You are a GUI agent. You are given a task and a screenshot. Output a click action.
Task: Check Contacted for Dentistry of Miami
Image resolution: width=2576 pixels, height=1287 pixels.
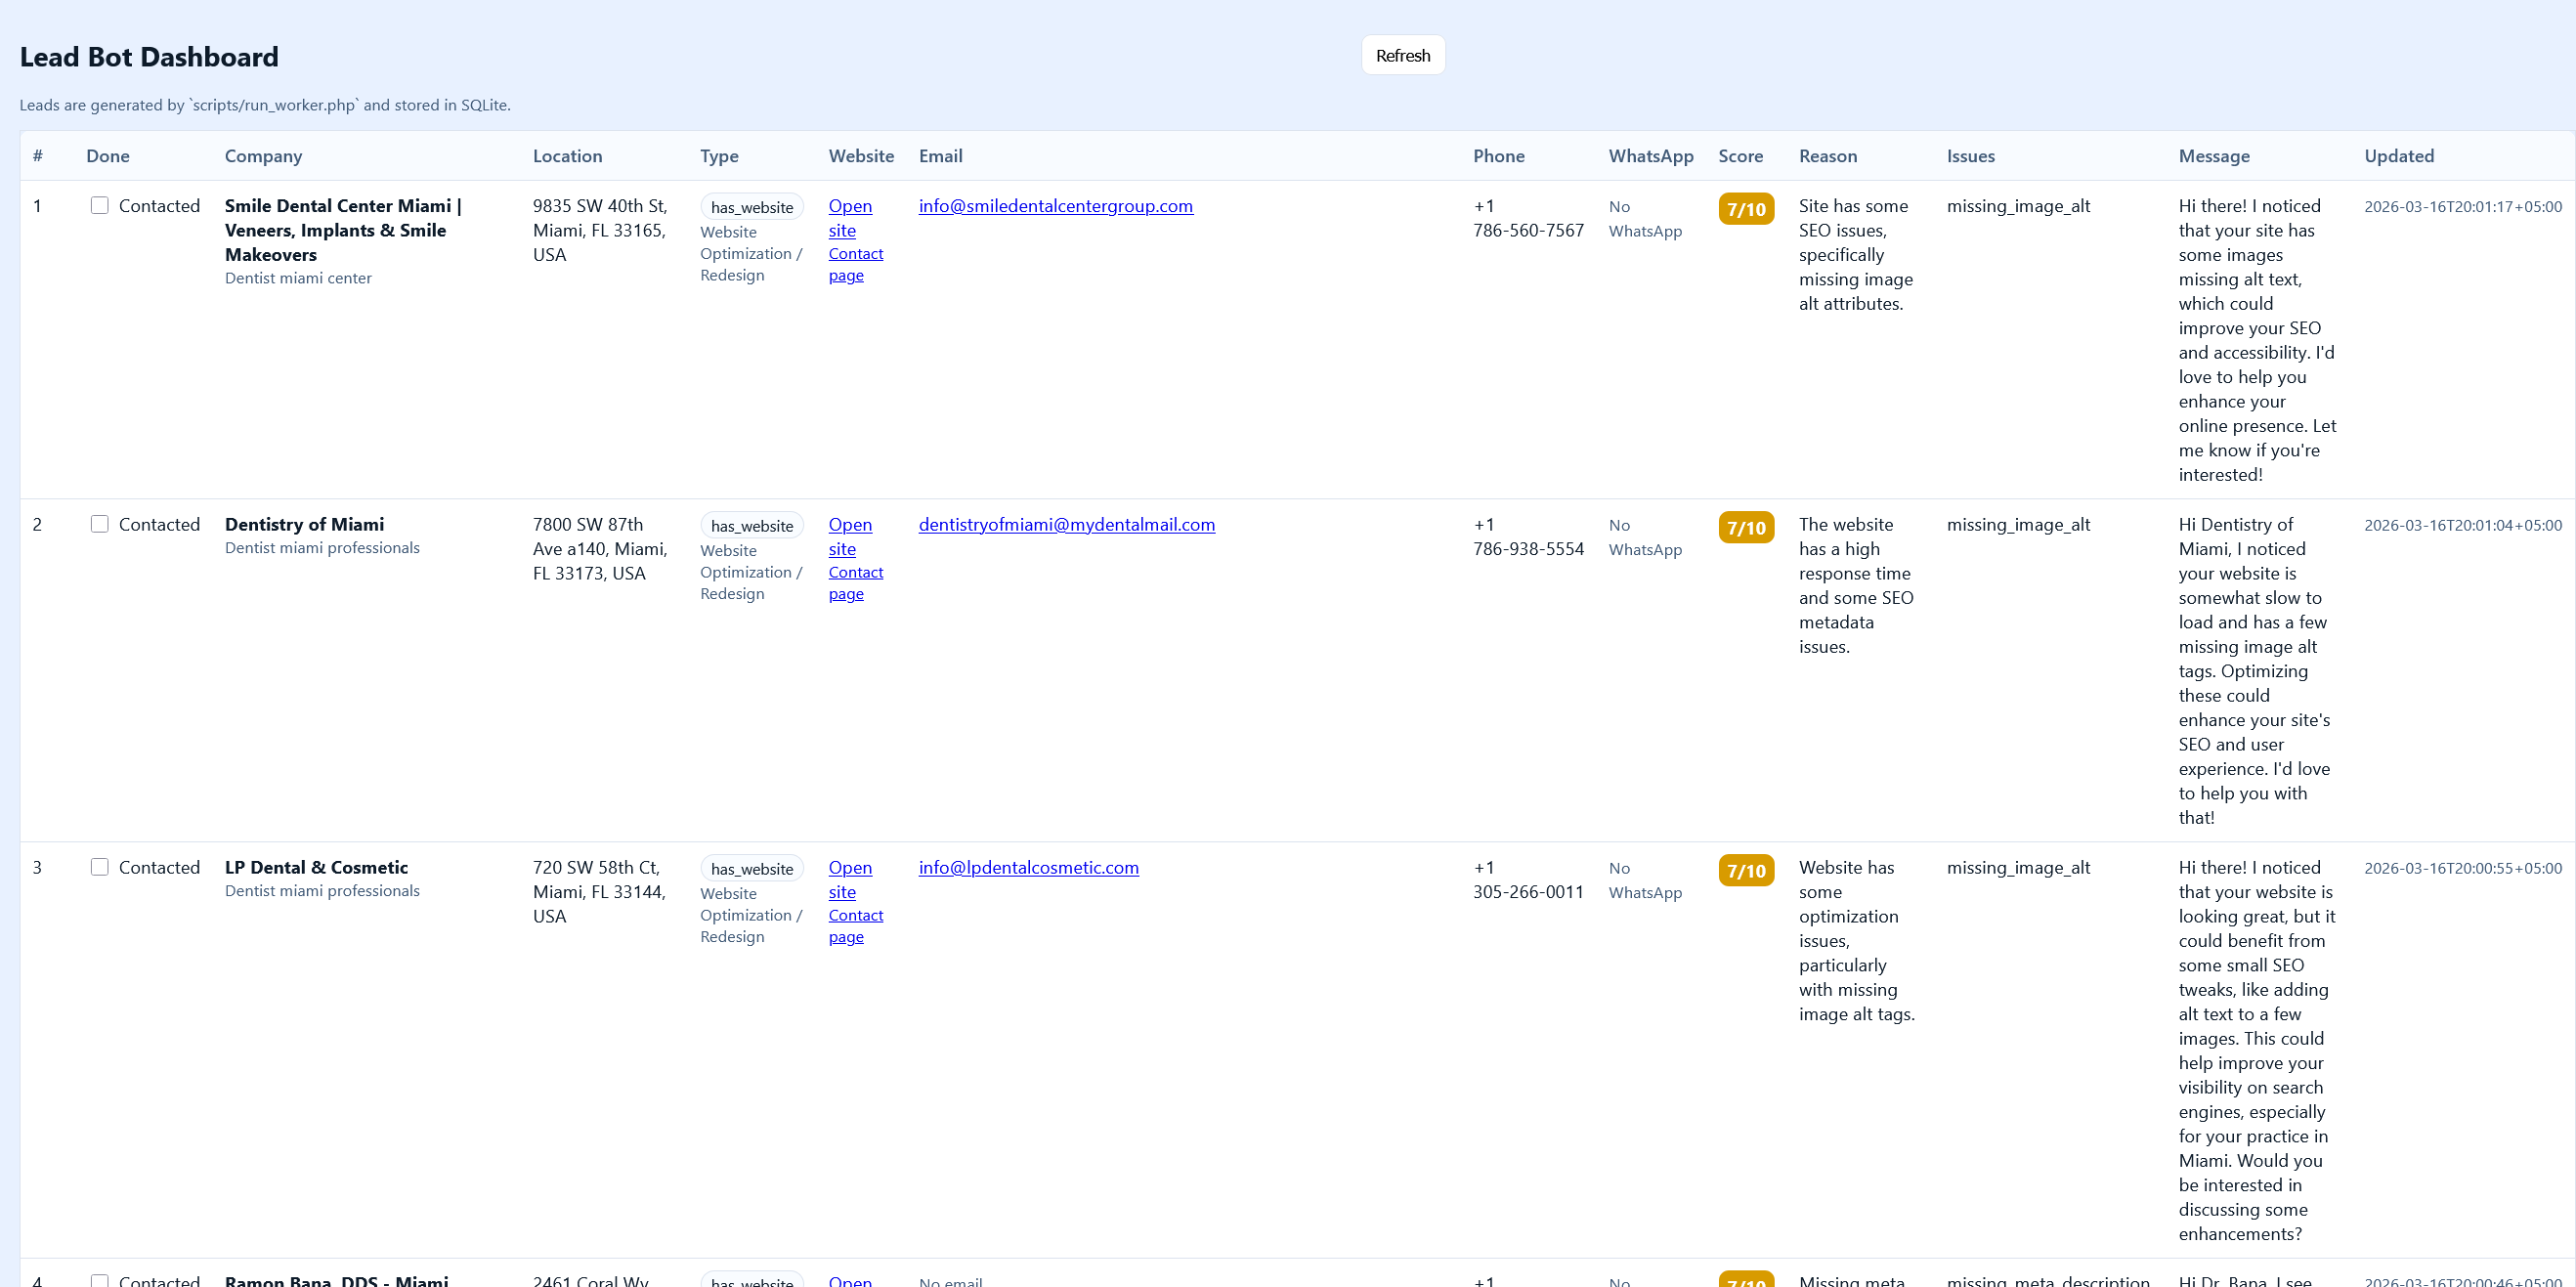(100, 523)
